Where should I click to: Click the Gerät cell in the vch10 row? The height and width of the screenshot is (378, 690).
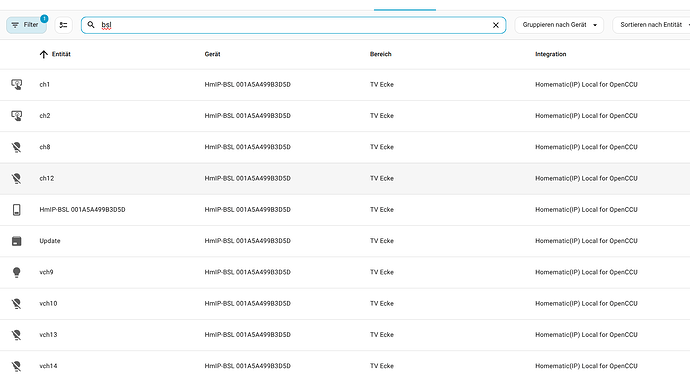[247, 303]
